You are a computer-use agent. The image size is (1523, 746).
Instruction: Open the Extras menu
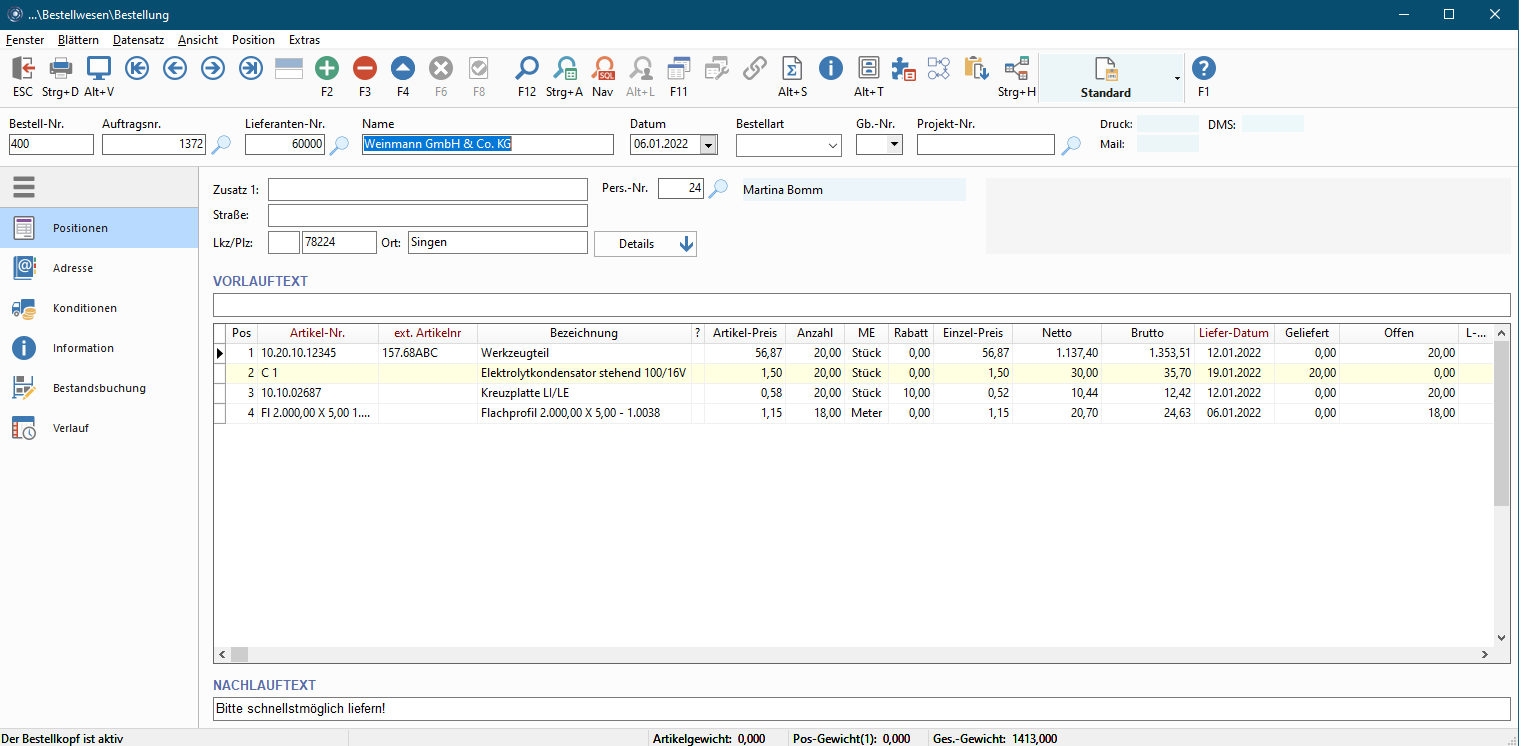tap(304, 40)
